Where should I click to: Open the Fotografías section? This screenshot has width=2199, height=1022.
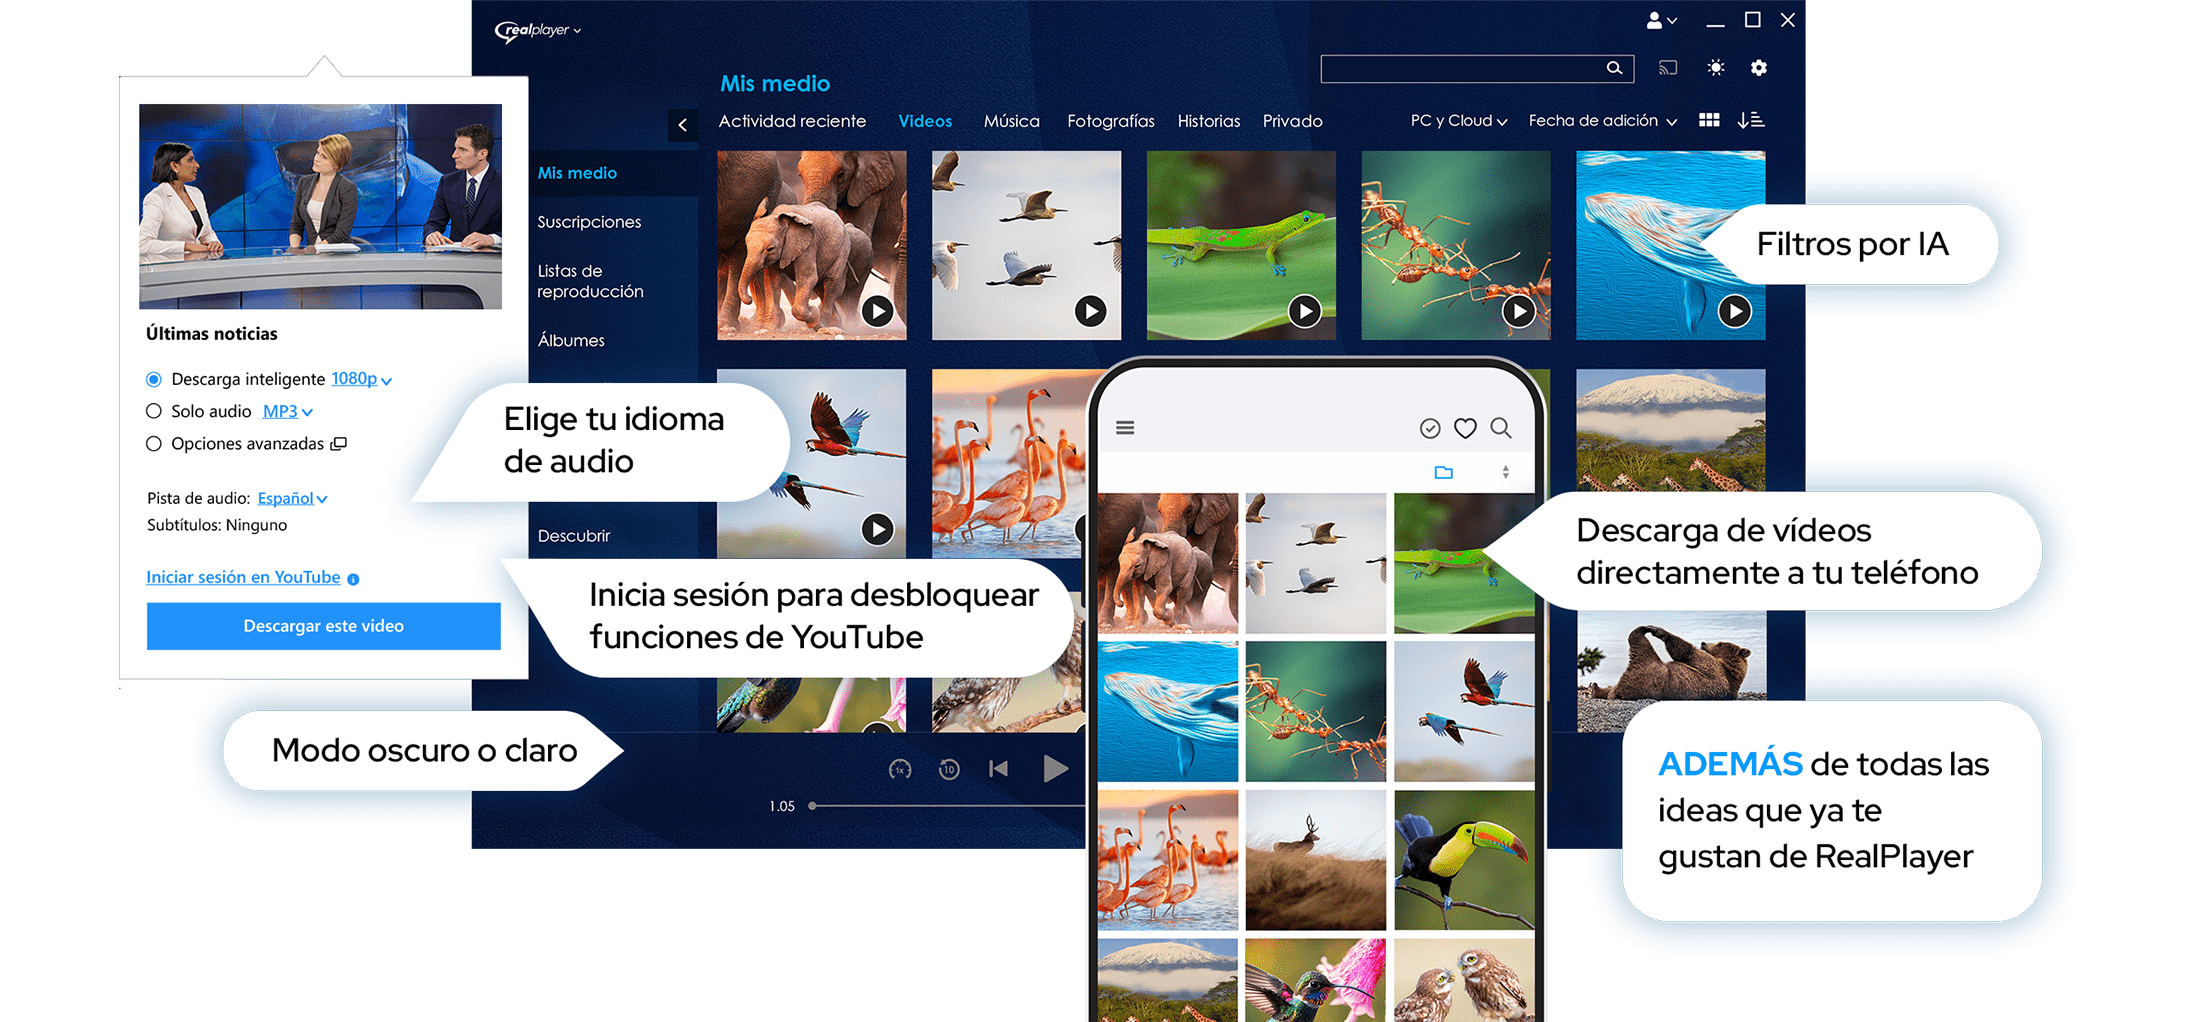point(1110,121)
